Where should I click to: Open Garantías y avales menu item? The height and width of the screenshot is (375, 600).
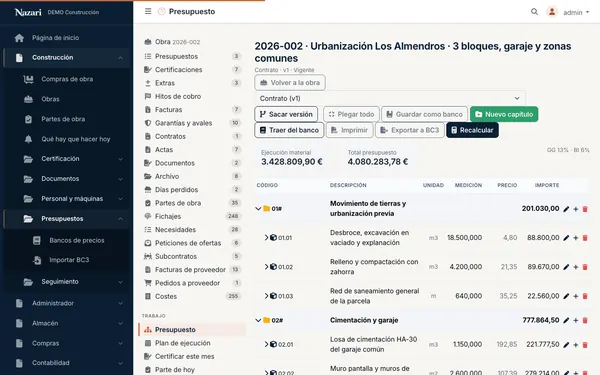(x=192, y=123)
